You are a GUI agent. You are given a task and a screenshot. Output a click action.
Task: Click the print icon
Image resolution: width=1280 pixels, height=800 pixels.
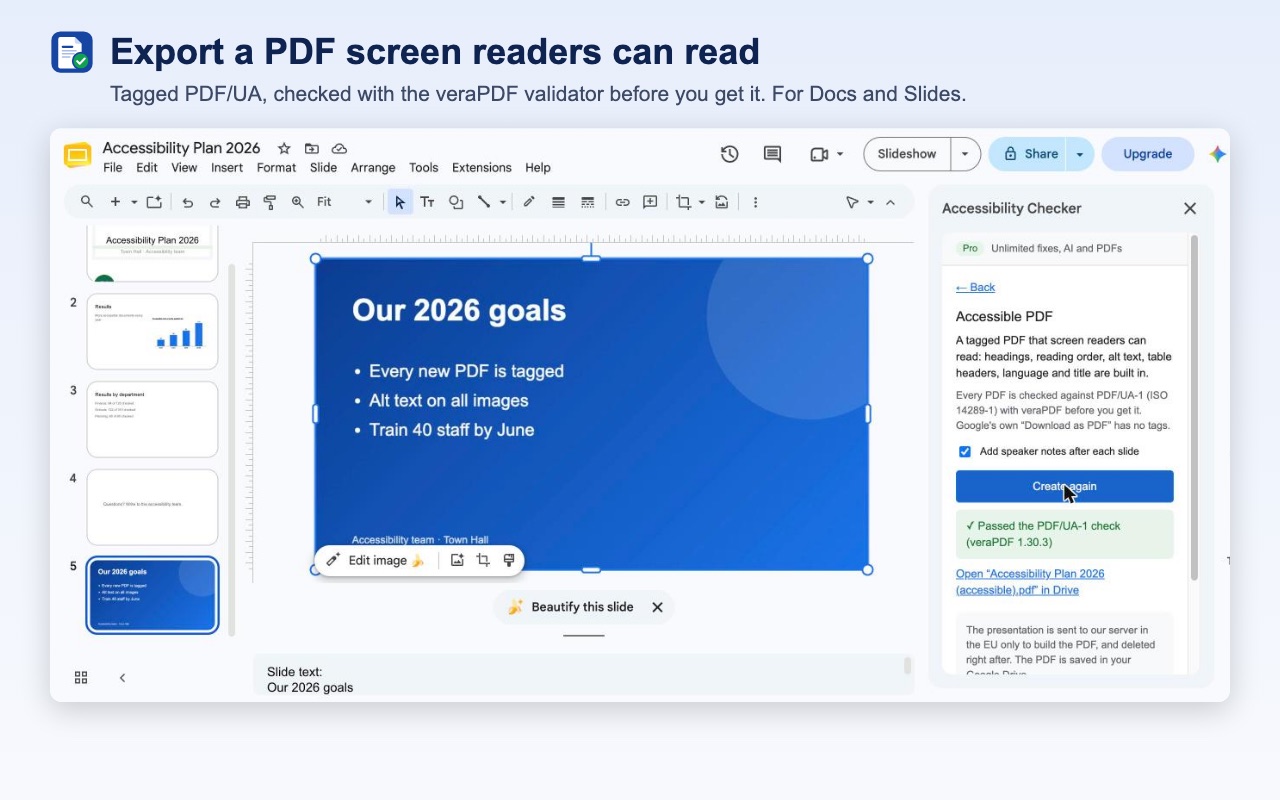242,202
